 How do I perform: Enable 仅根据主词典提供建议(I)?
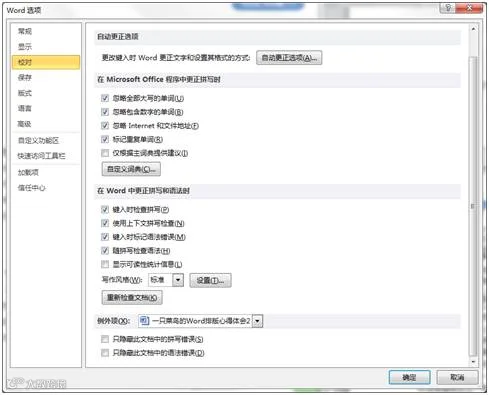pos(105,153)
